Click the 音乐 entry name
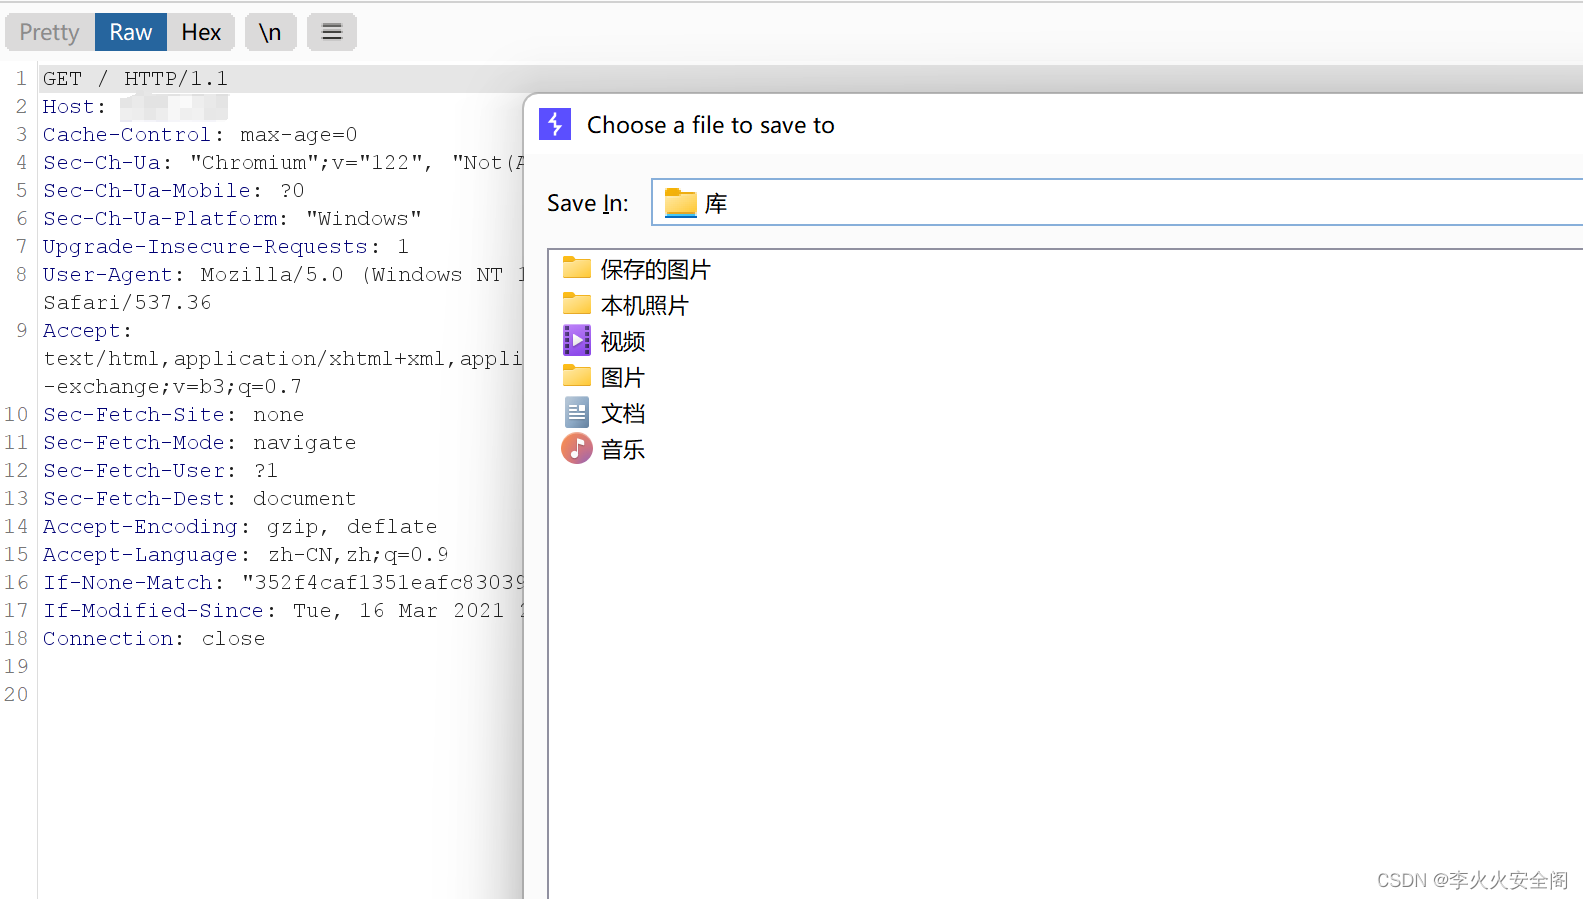This screenshot has width=1583, height=899. pos(622,450)
